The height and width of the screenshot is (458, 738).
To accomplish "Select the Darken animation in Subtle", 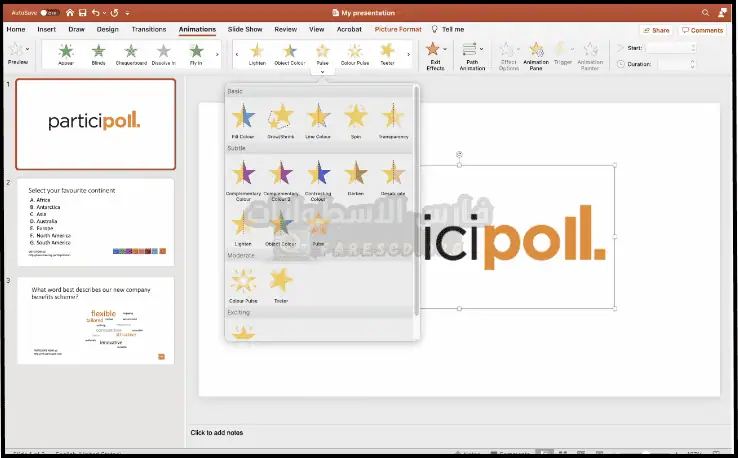I will (x=356, y=176).
